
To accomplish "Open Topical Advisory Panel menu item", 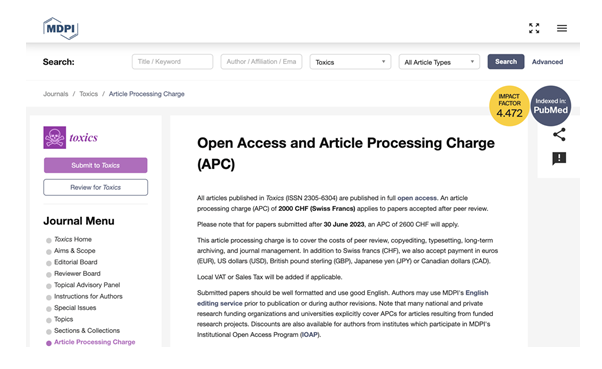I will (87, 285).
